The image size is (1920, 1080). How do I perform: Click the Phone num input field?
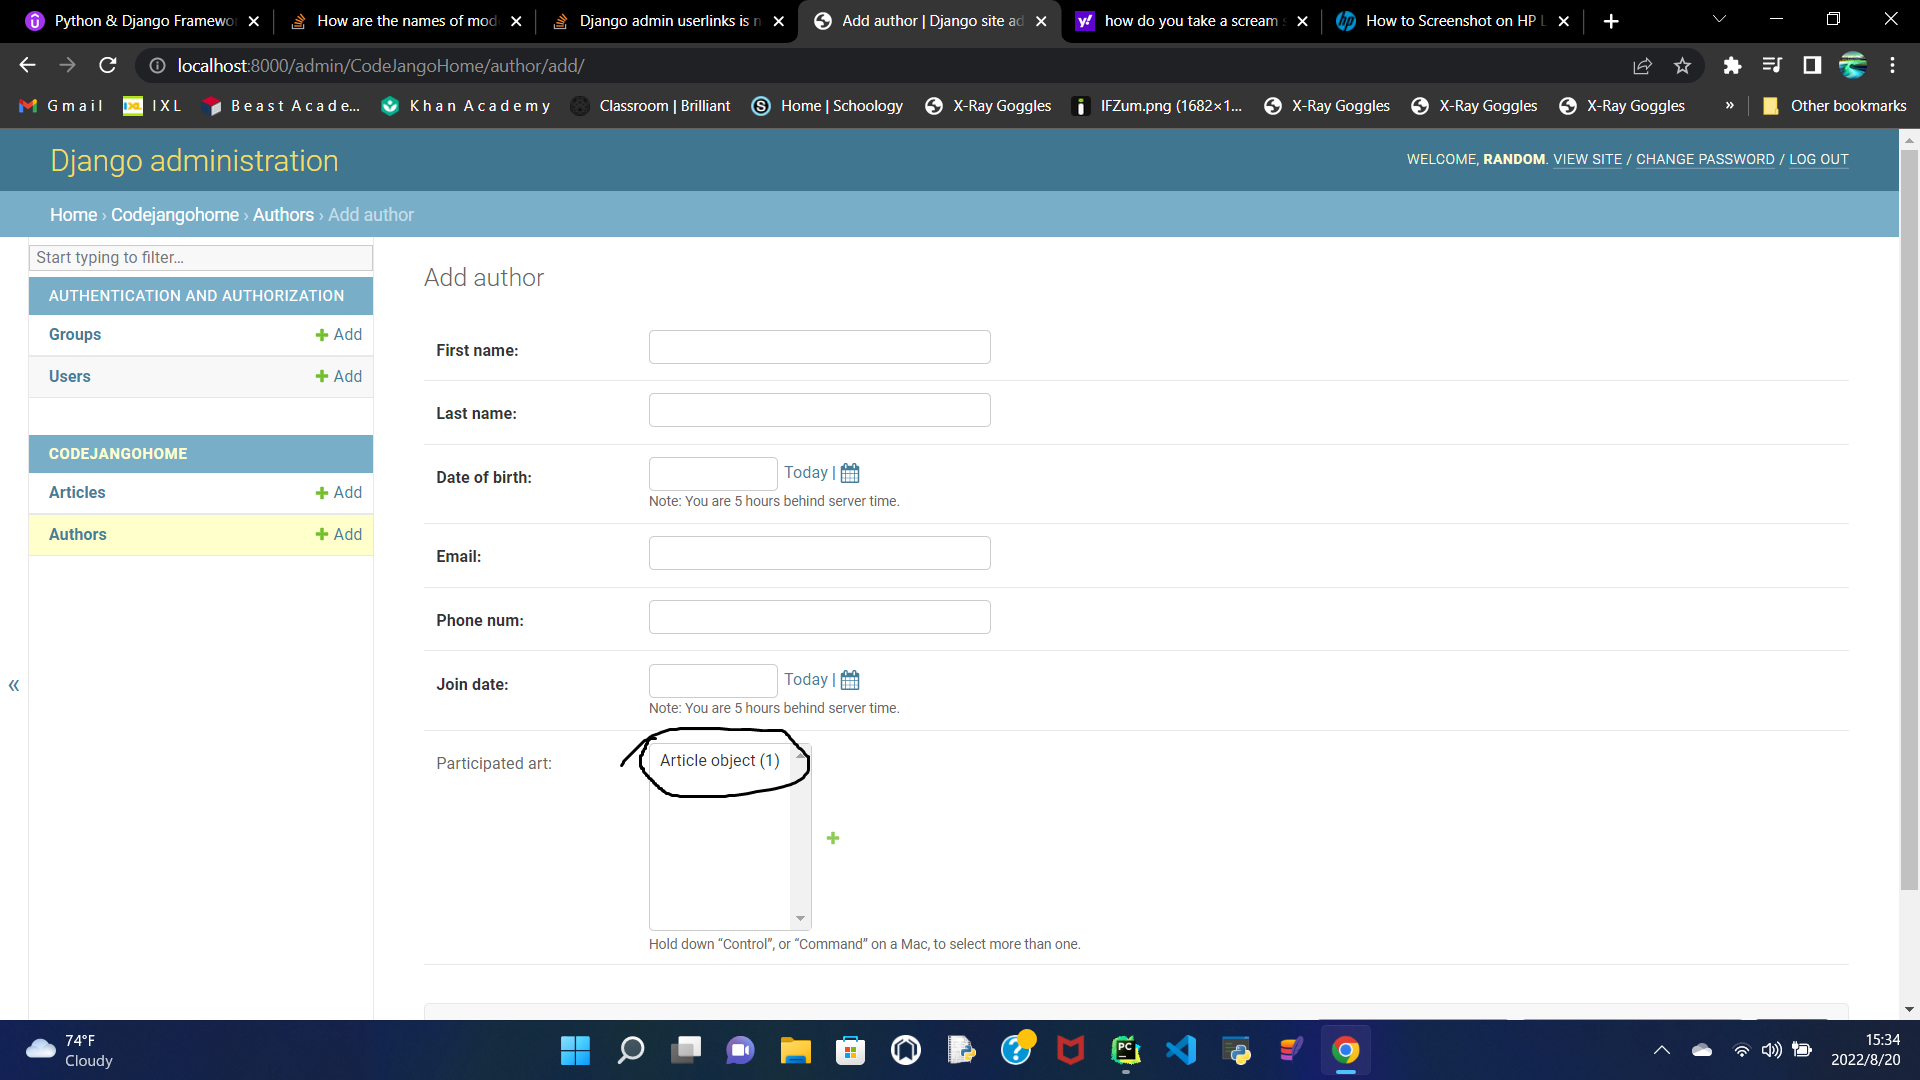pos(820,617)
